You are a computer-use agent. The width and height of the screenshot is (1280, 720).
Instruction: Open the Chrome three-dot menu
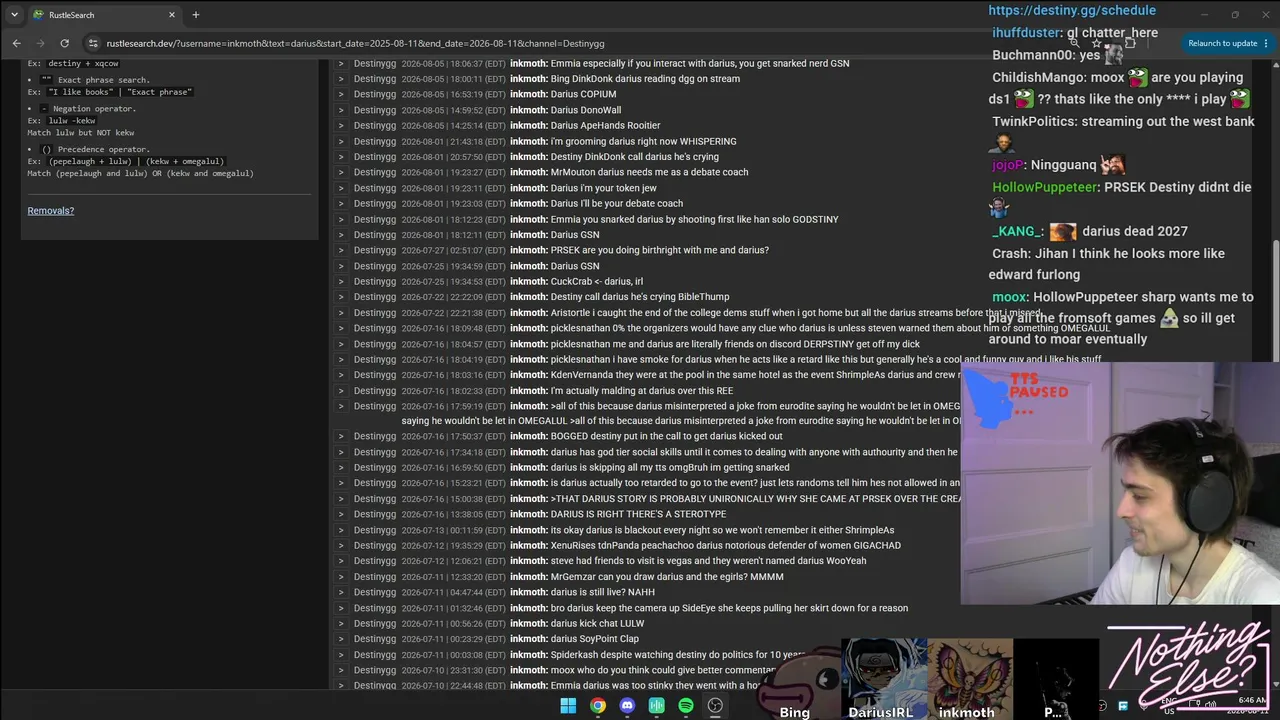pyautogui.click(x=1268, y=43)
